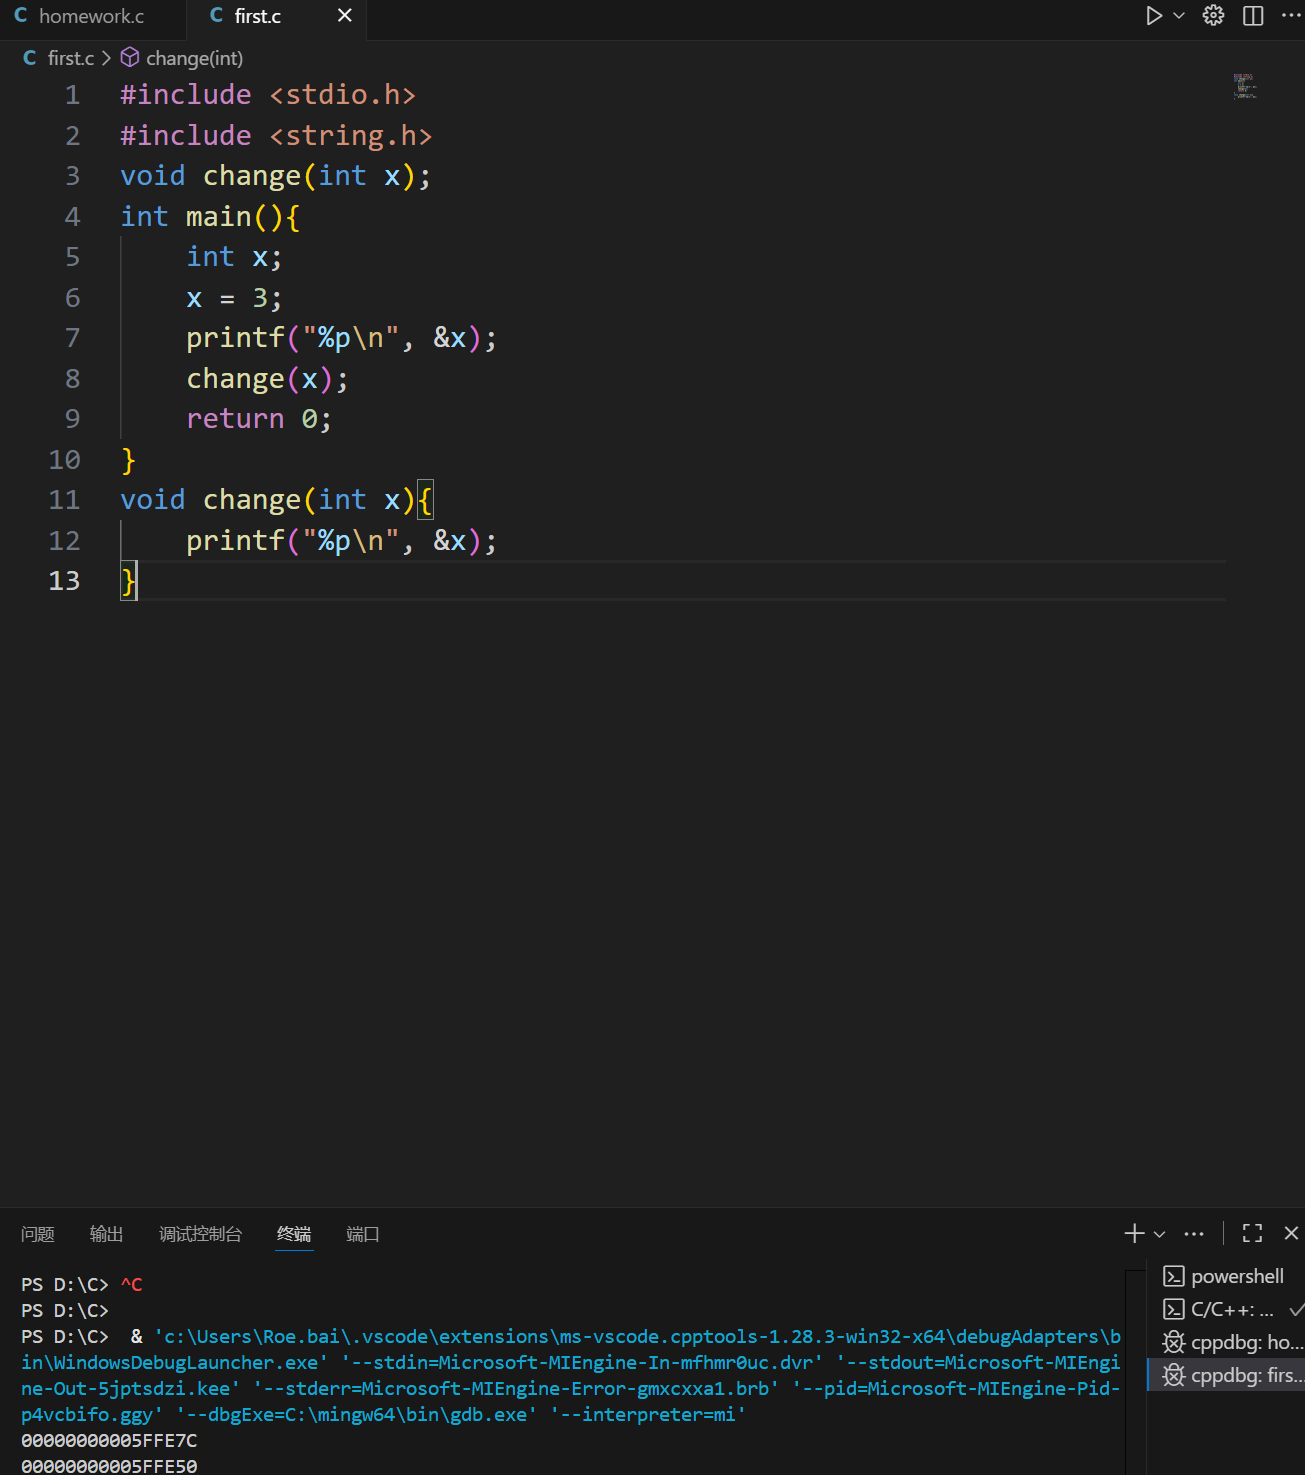Open the 输出 panel tab
Viewport: 1305px width, 1475px height.
tap(106, 1234)
